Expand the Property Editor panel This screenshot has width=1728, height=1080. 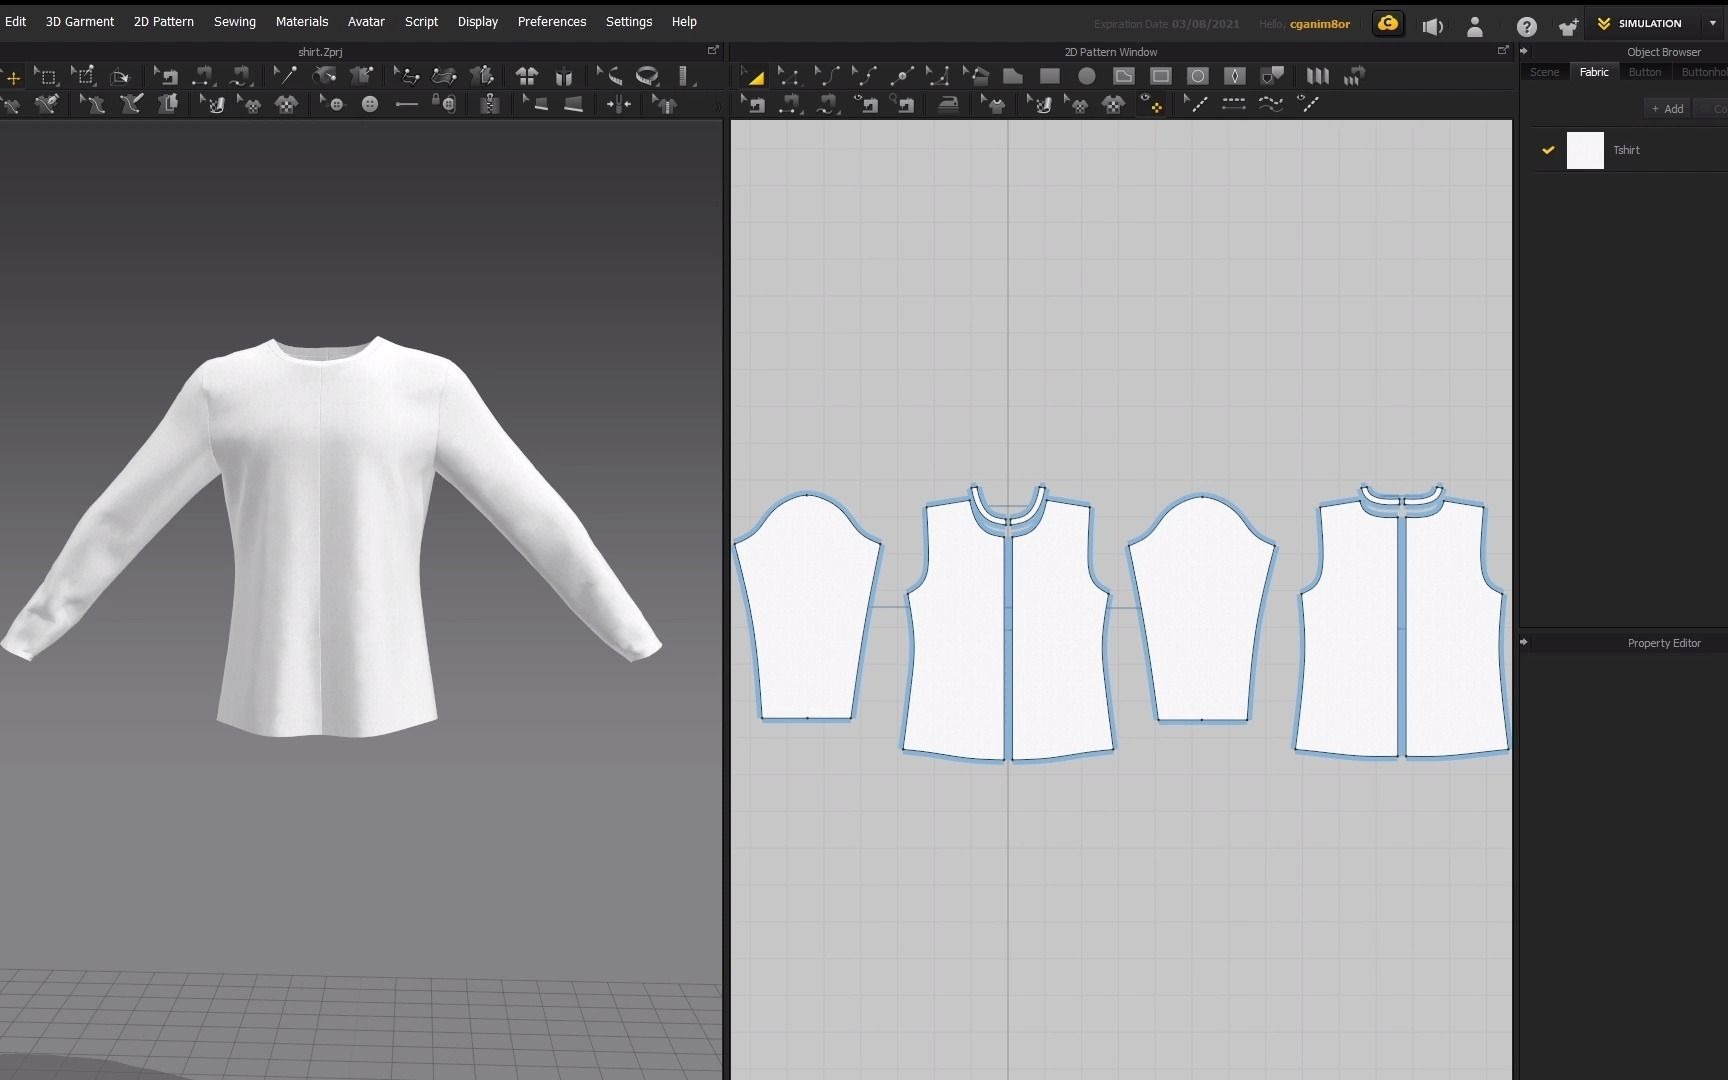pyautogui.click(x=1524, y=643)
